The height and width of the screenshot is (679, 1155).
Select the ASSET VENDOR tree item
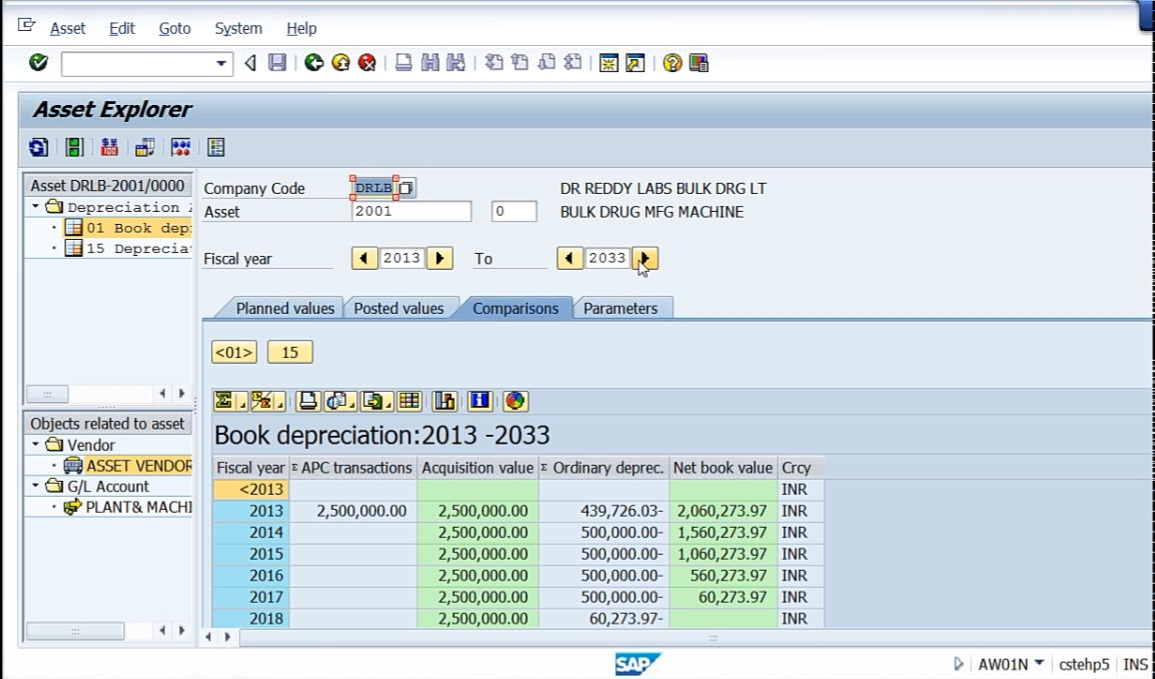click(x=138, y=465)
